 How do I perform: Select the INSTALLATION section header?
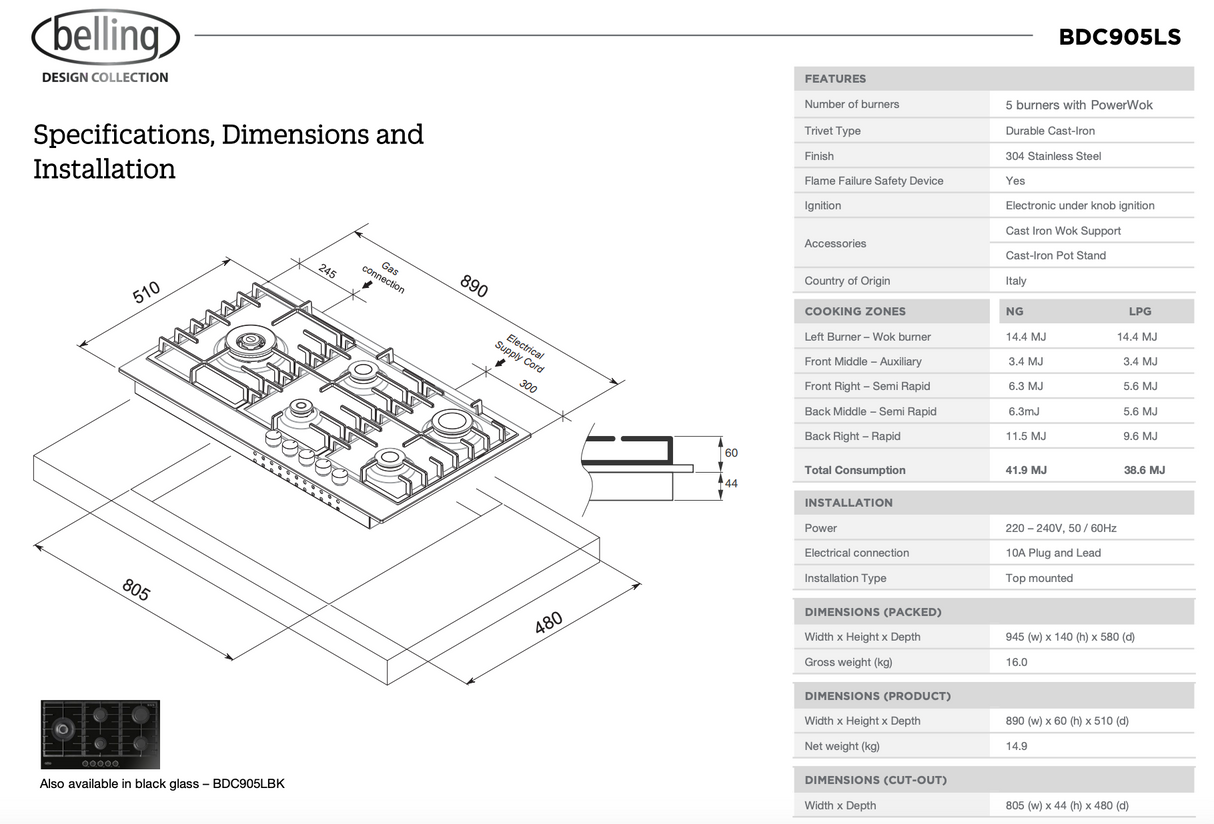(848, 503)
